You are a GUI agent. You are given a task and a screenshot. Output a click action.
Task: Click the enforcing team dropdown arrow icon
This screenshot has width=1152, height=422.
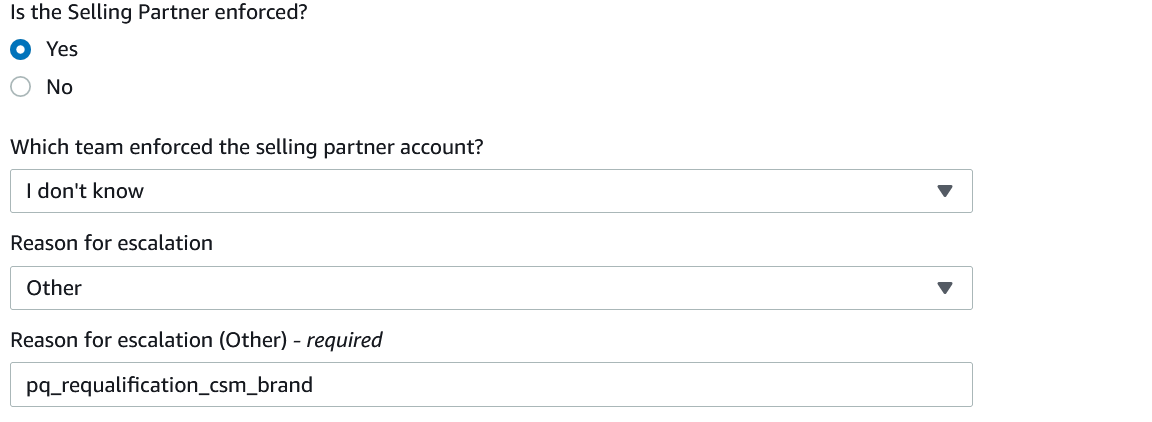(944, 191)
